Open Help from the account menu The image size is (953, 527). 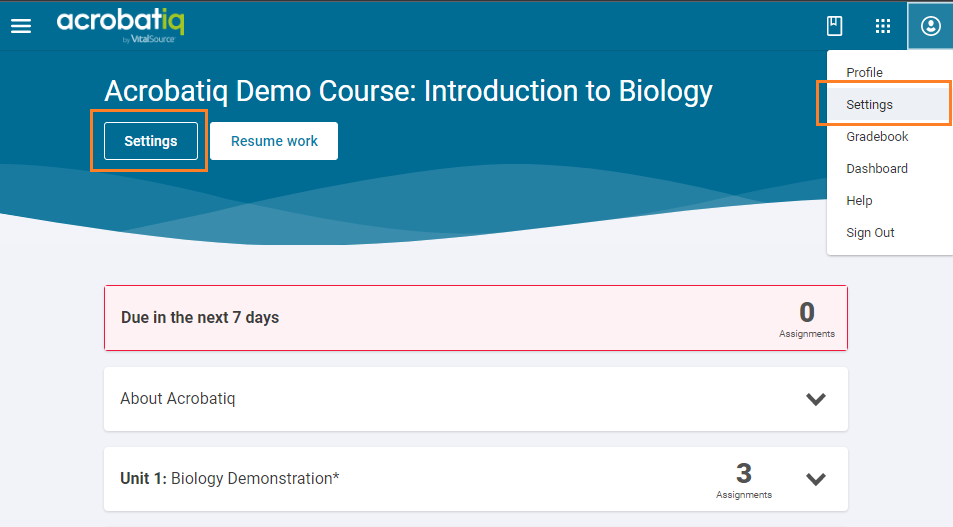tap(859, 201)
